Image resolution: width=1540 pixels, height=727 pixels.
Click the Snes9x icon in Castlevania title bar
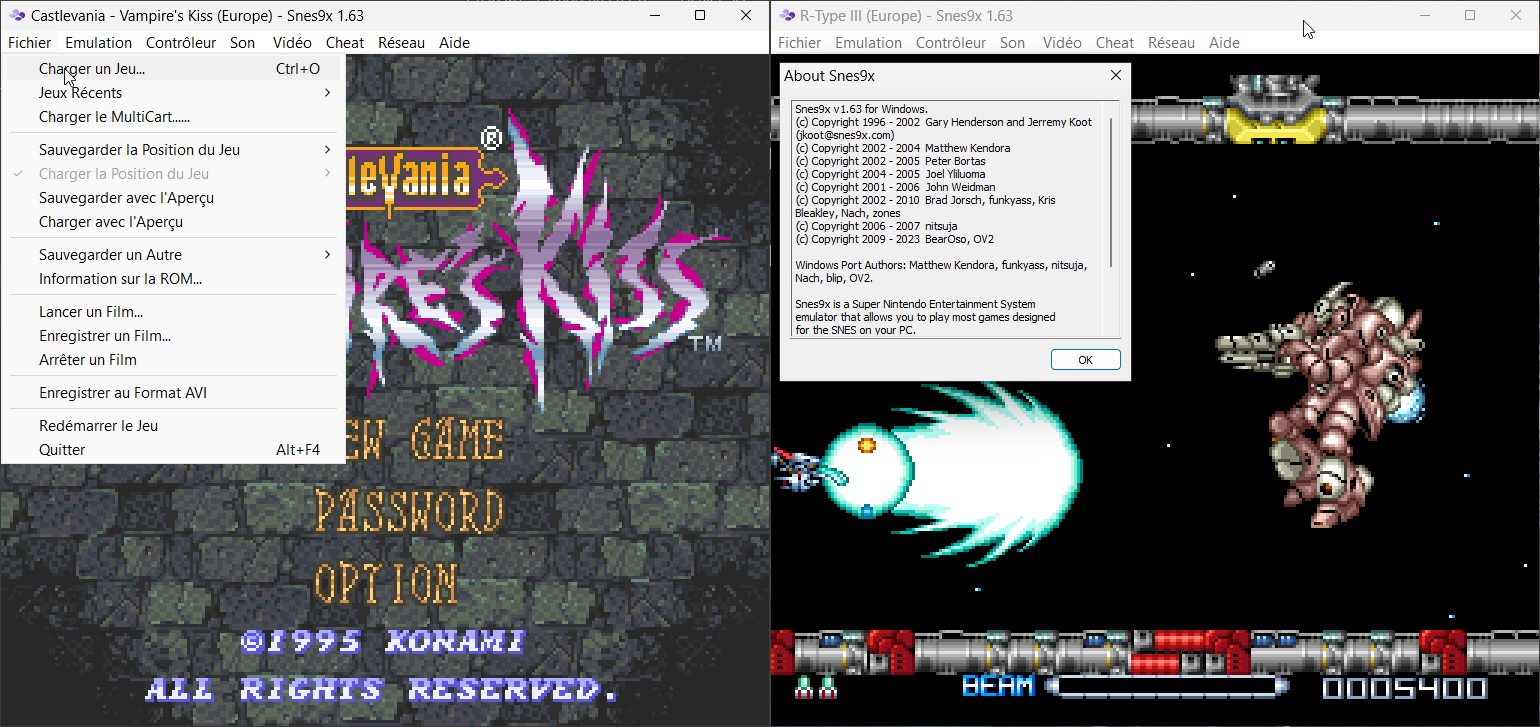tap(17, 16)
